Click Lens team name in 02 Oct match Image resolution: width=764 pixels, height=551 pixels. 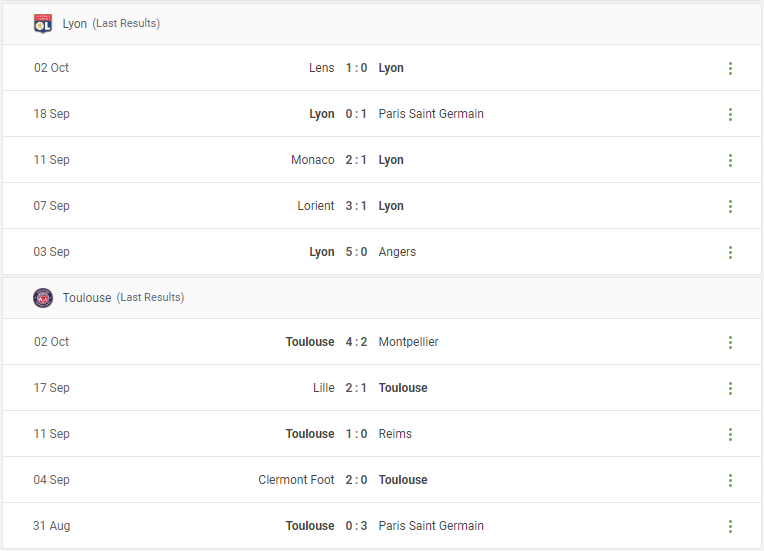[322, 68]
